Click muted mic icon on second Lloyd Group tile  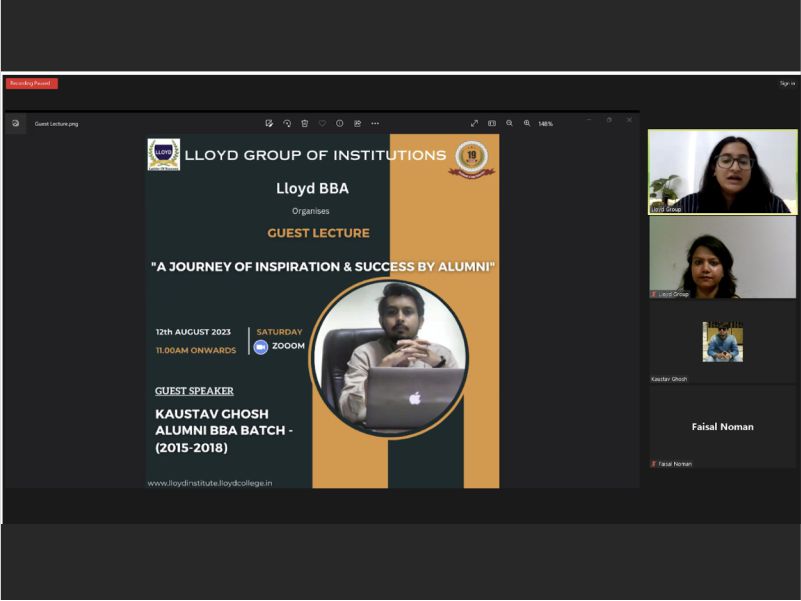click(653, 294)
